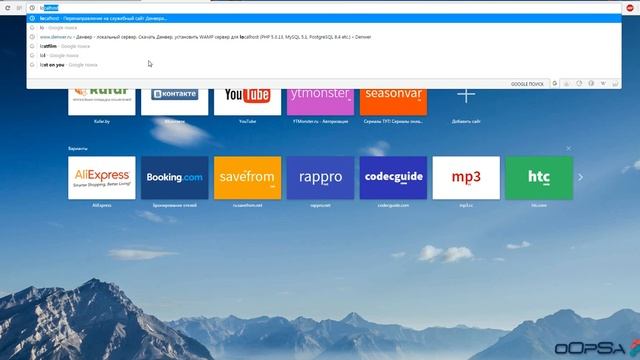
Task: Click the Google Поиск search engine button
Action: 527,84
